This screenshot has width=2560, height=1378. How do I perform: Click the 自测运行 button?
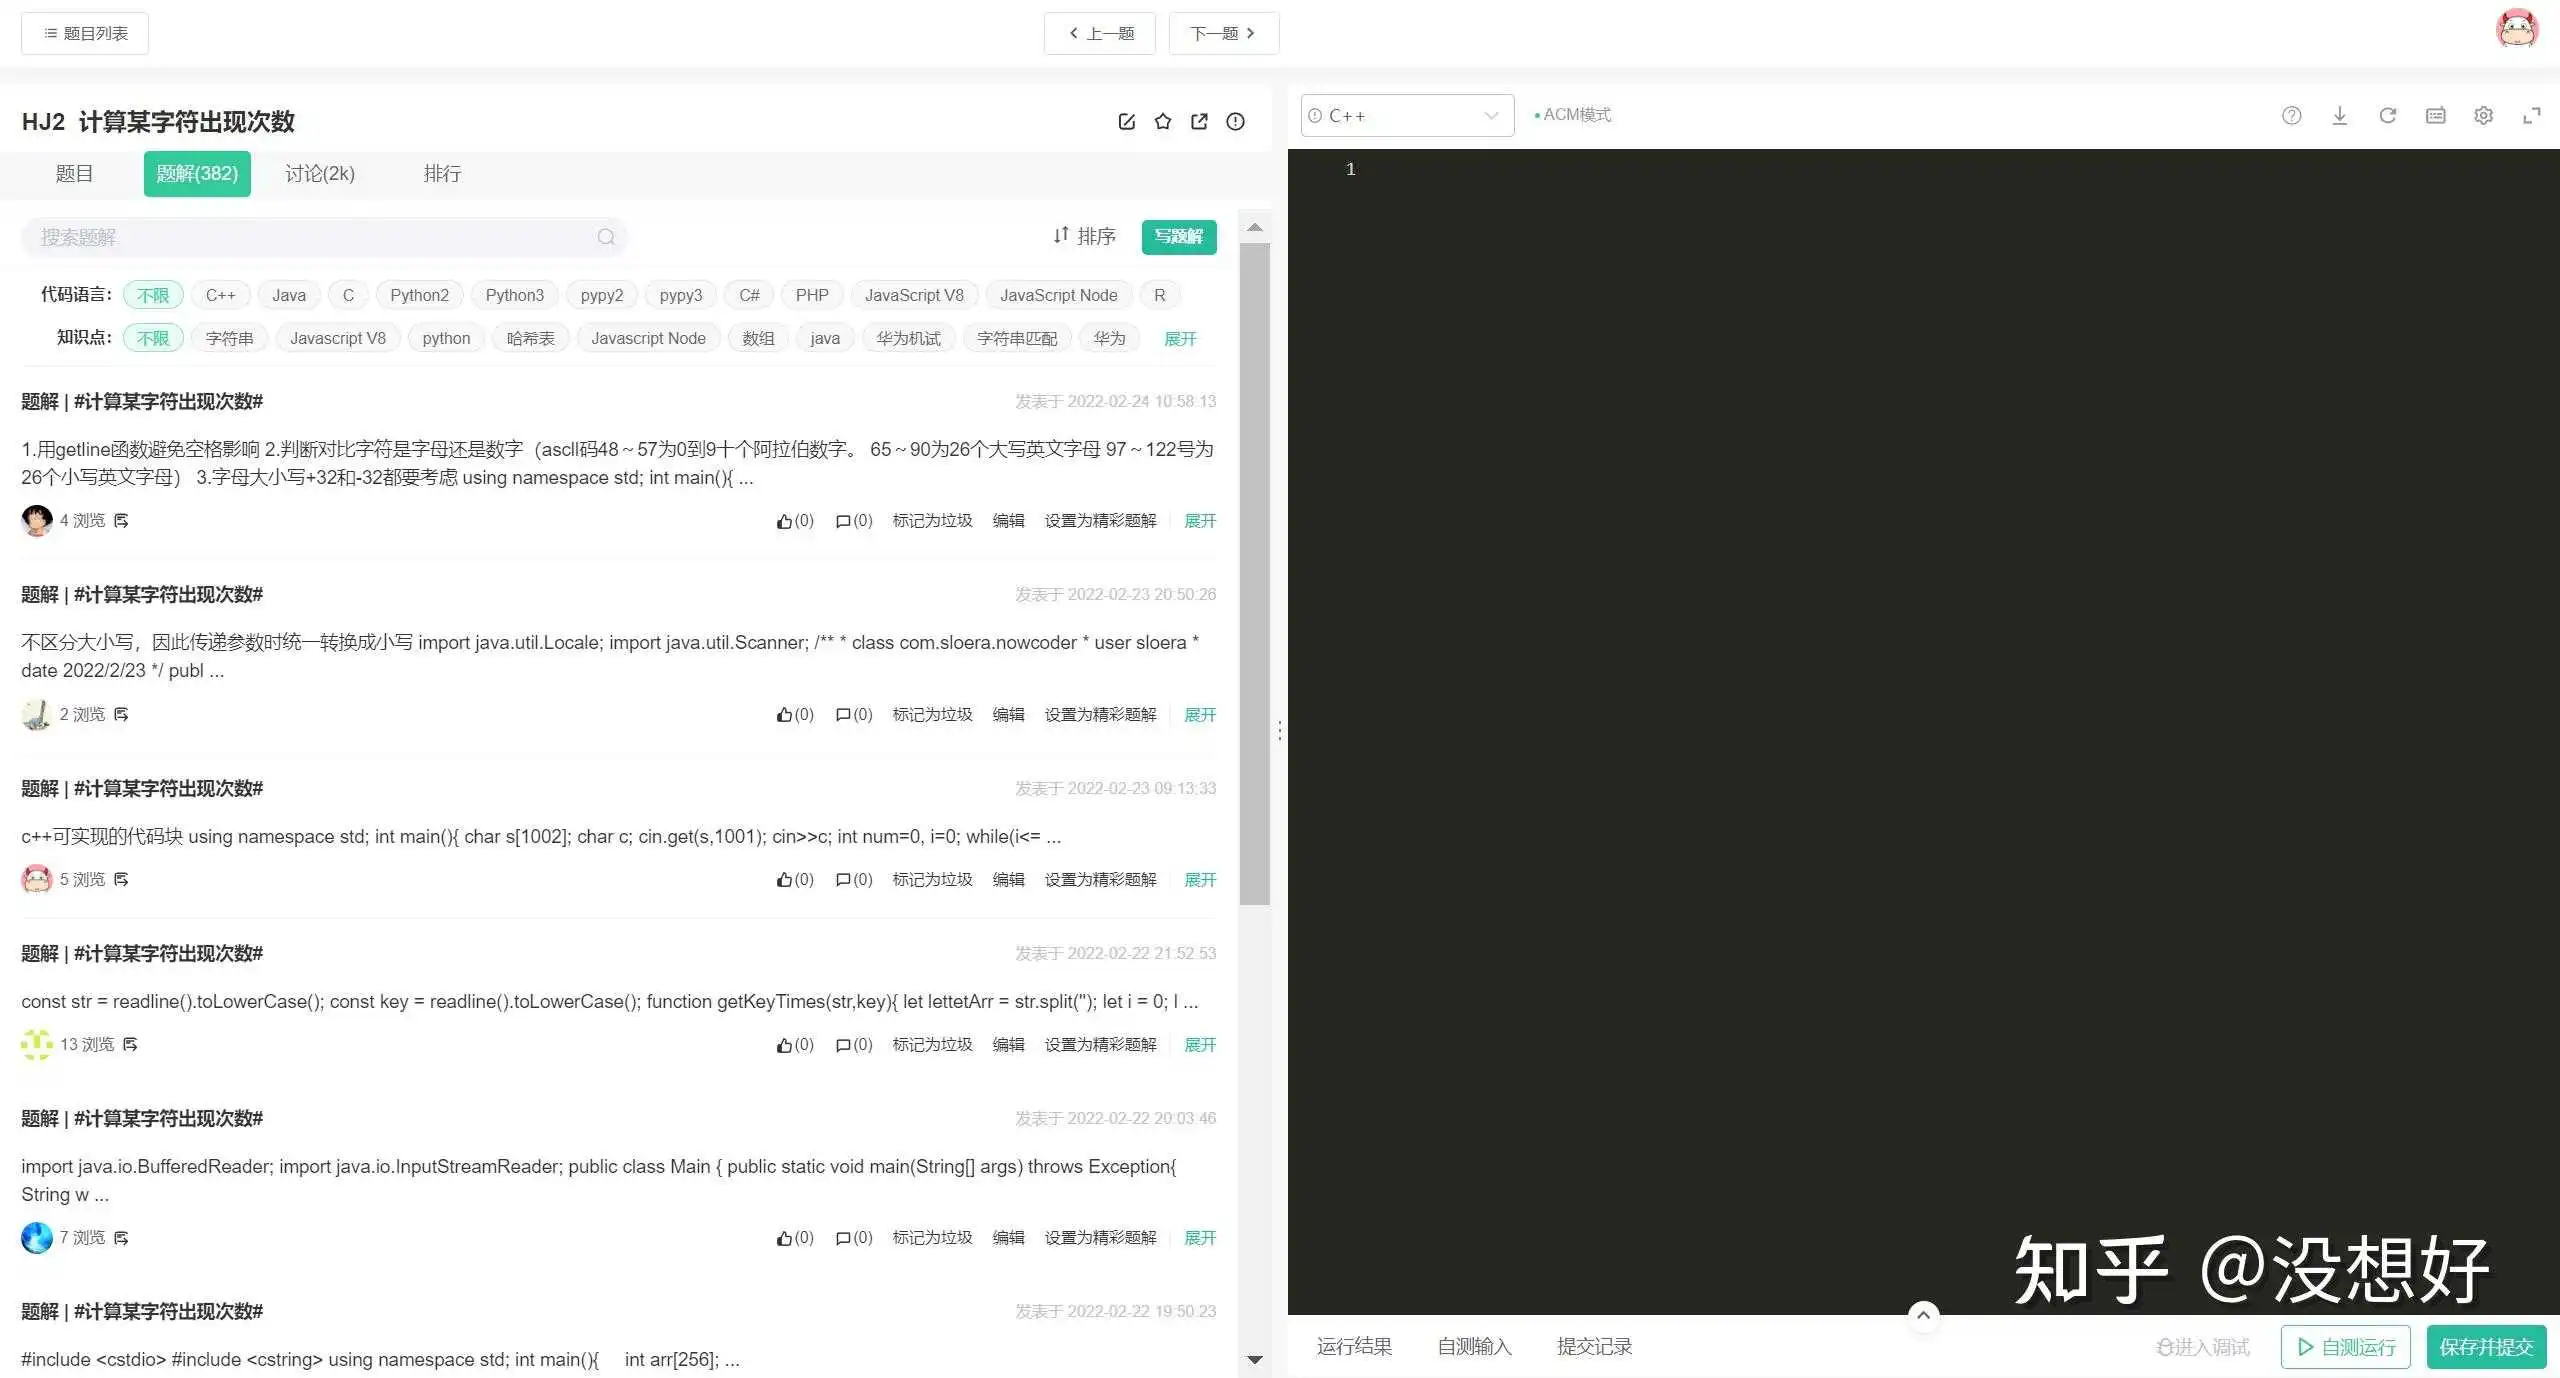click(2345, 1347)
